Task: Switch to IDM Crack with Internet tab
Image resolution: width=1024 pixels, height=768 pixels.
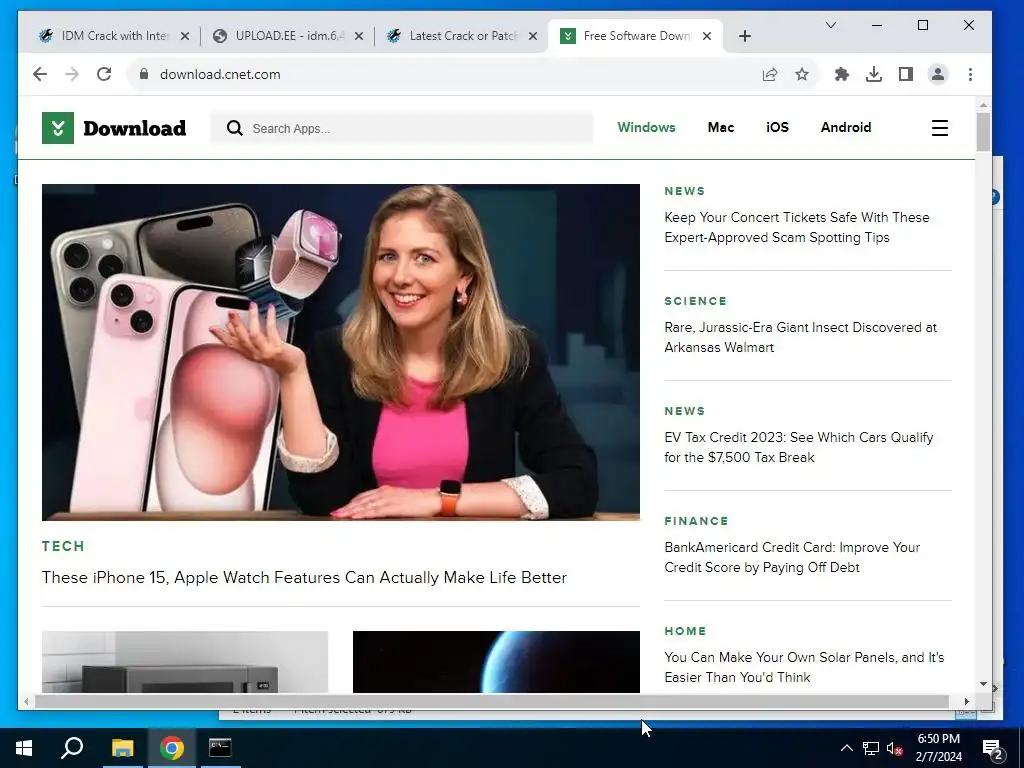Action: pyautogui.click(x=115, y=36)
